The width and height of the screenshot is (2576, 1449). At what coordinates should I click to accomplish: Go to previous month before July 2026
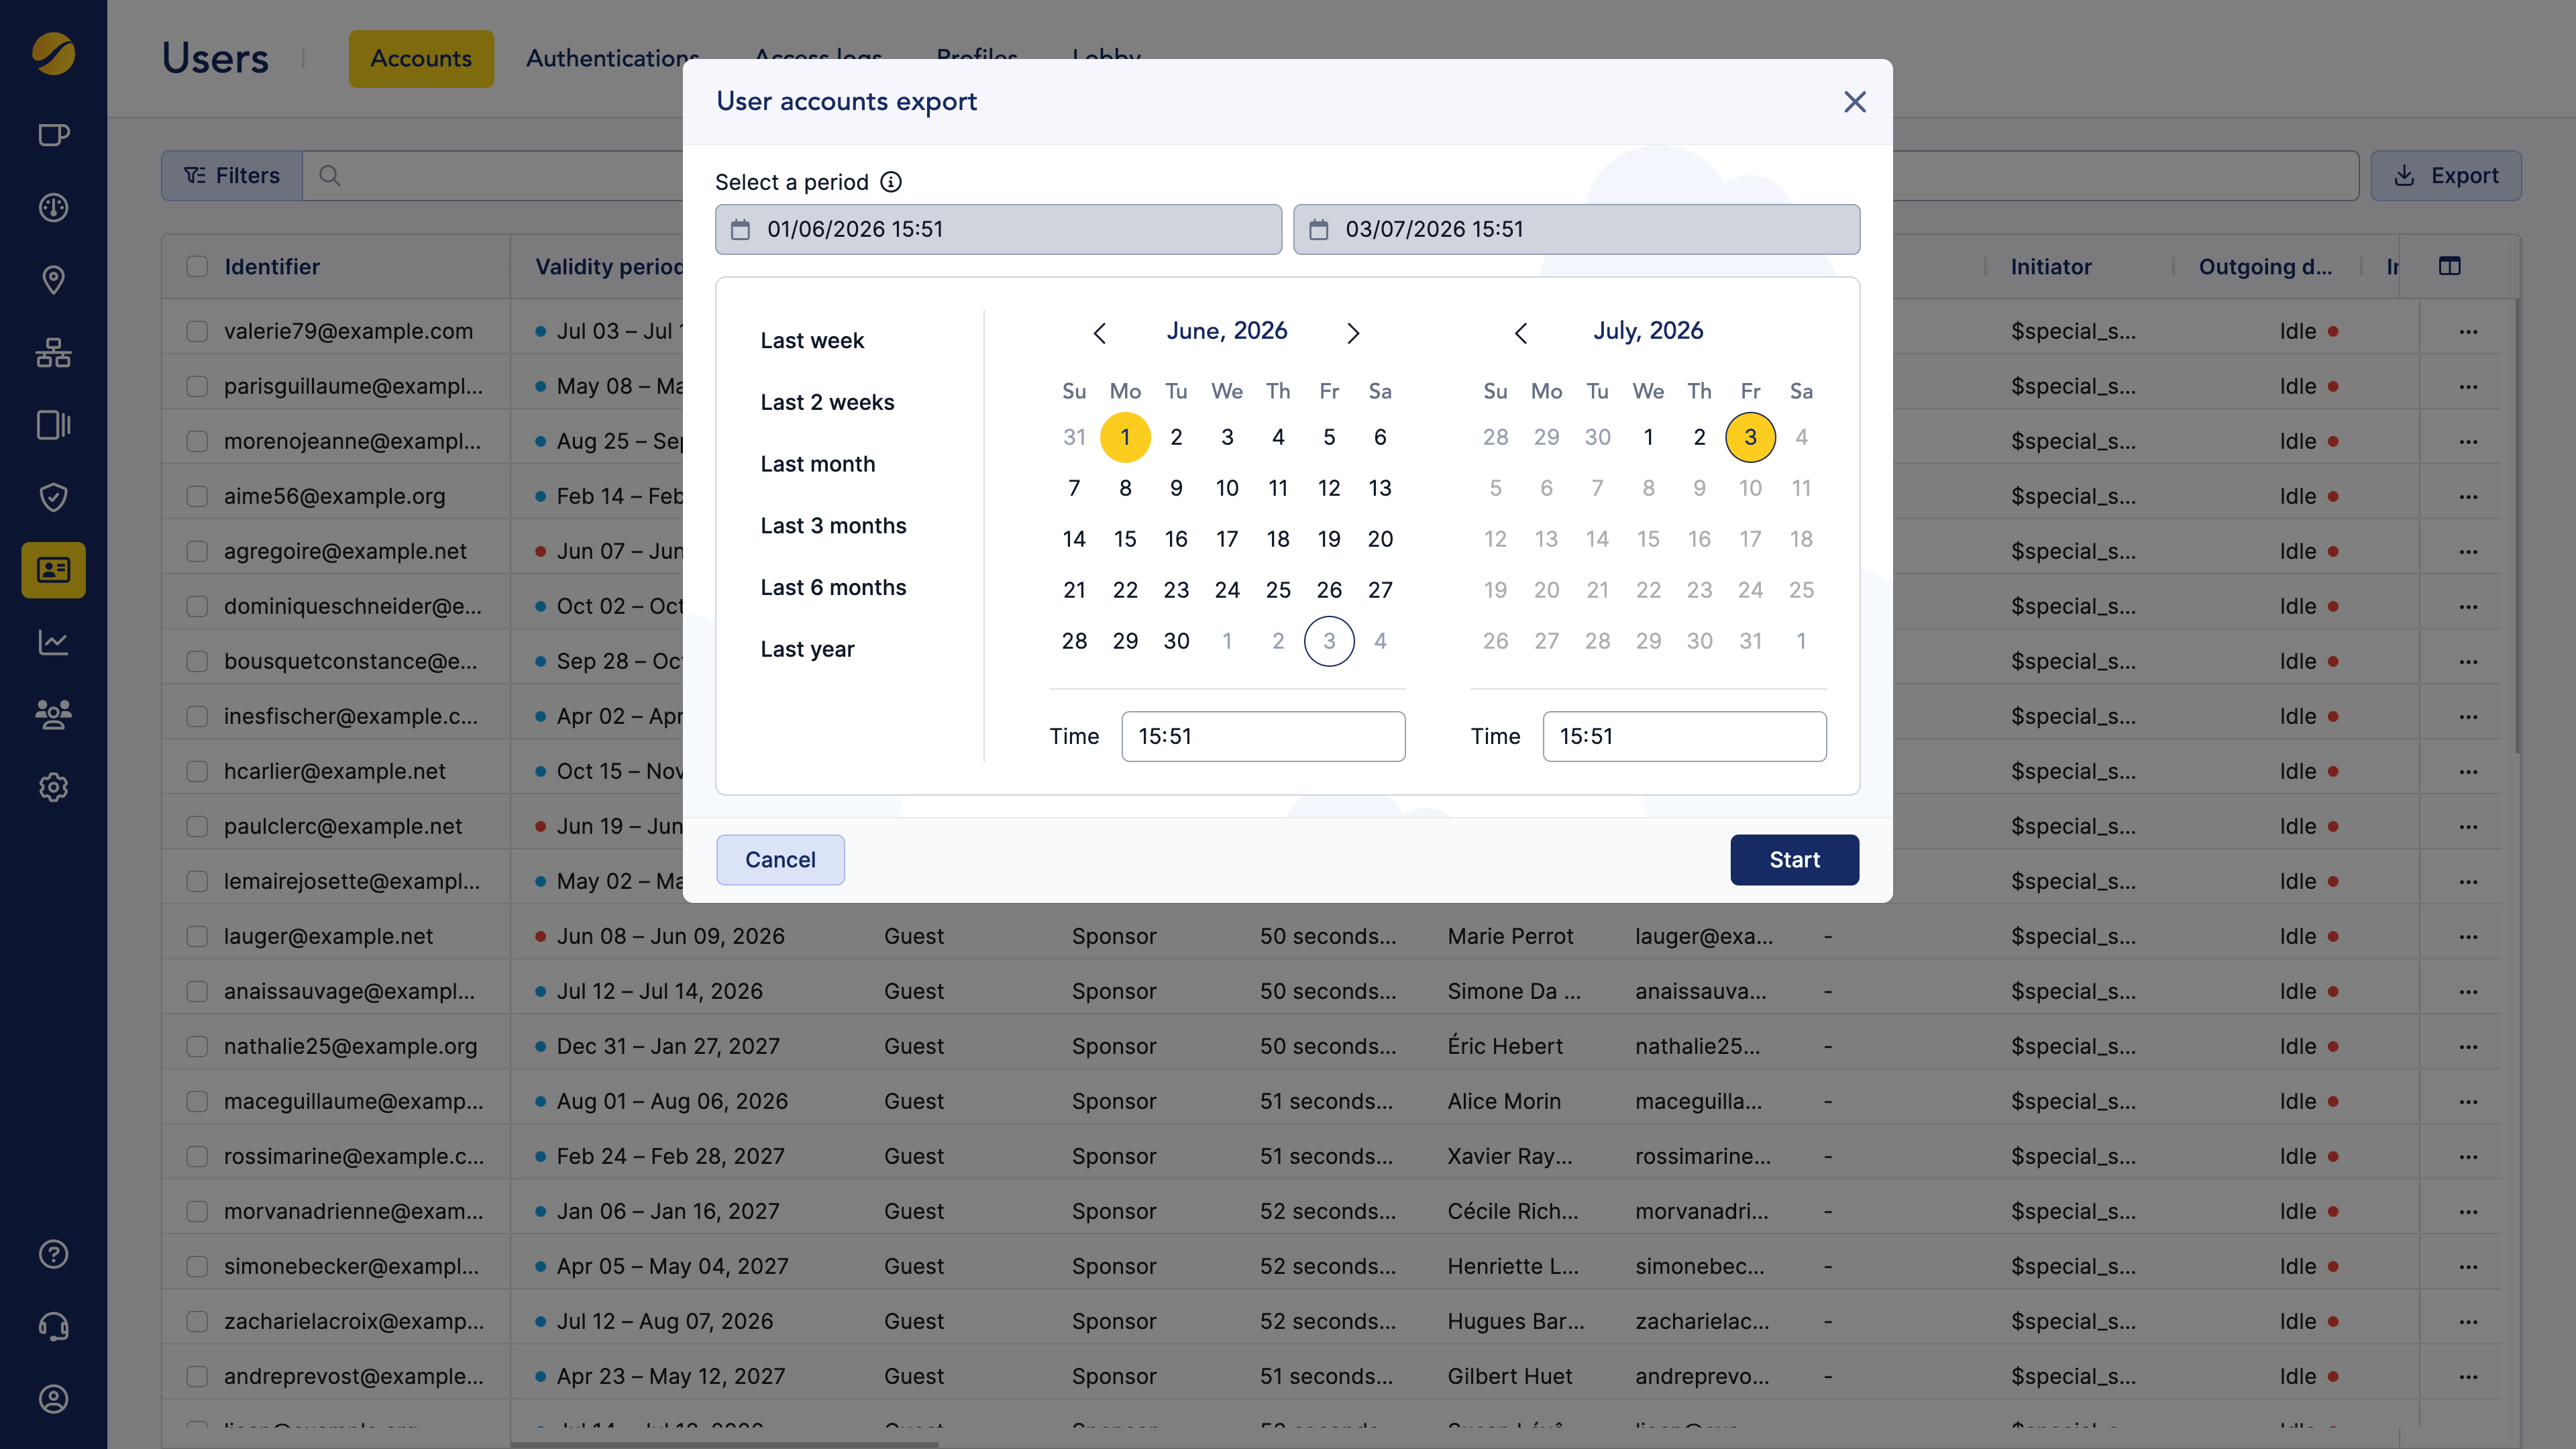(1521, 333)
